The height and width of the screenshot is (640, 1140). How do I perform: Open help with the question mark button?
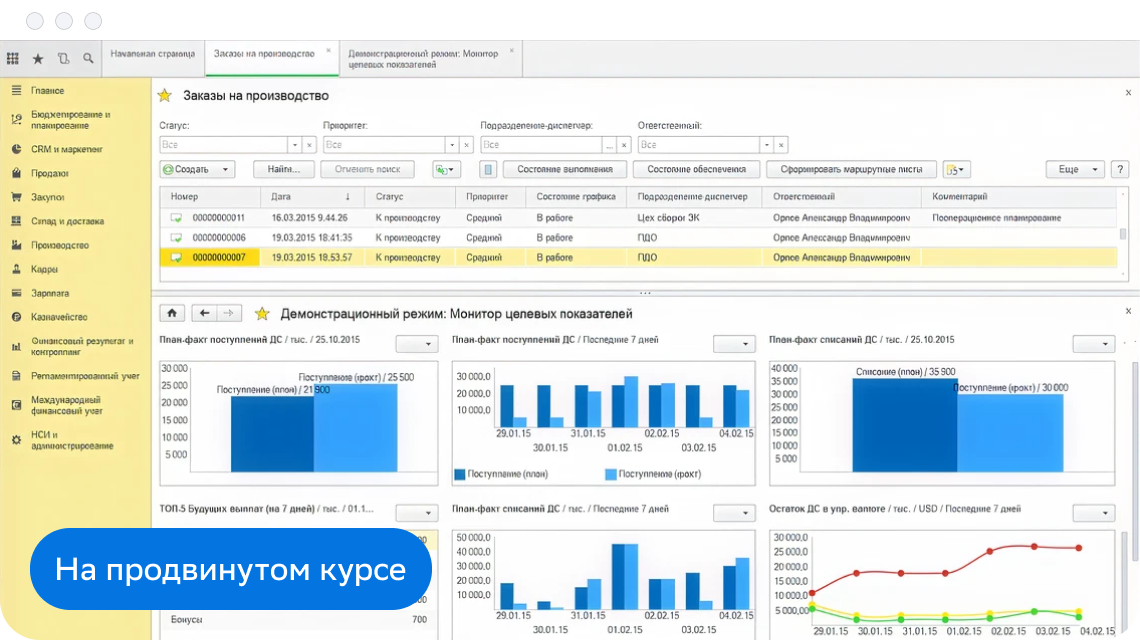1119,170
